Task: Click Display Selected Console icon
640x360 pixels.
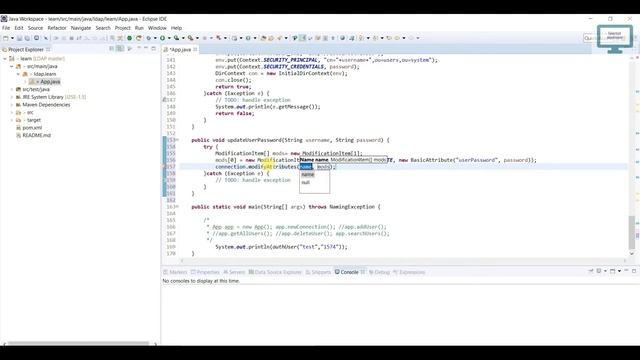Action: (x=599, y=271)
